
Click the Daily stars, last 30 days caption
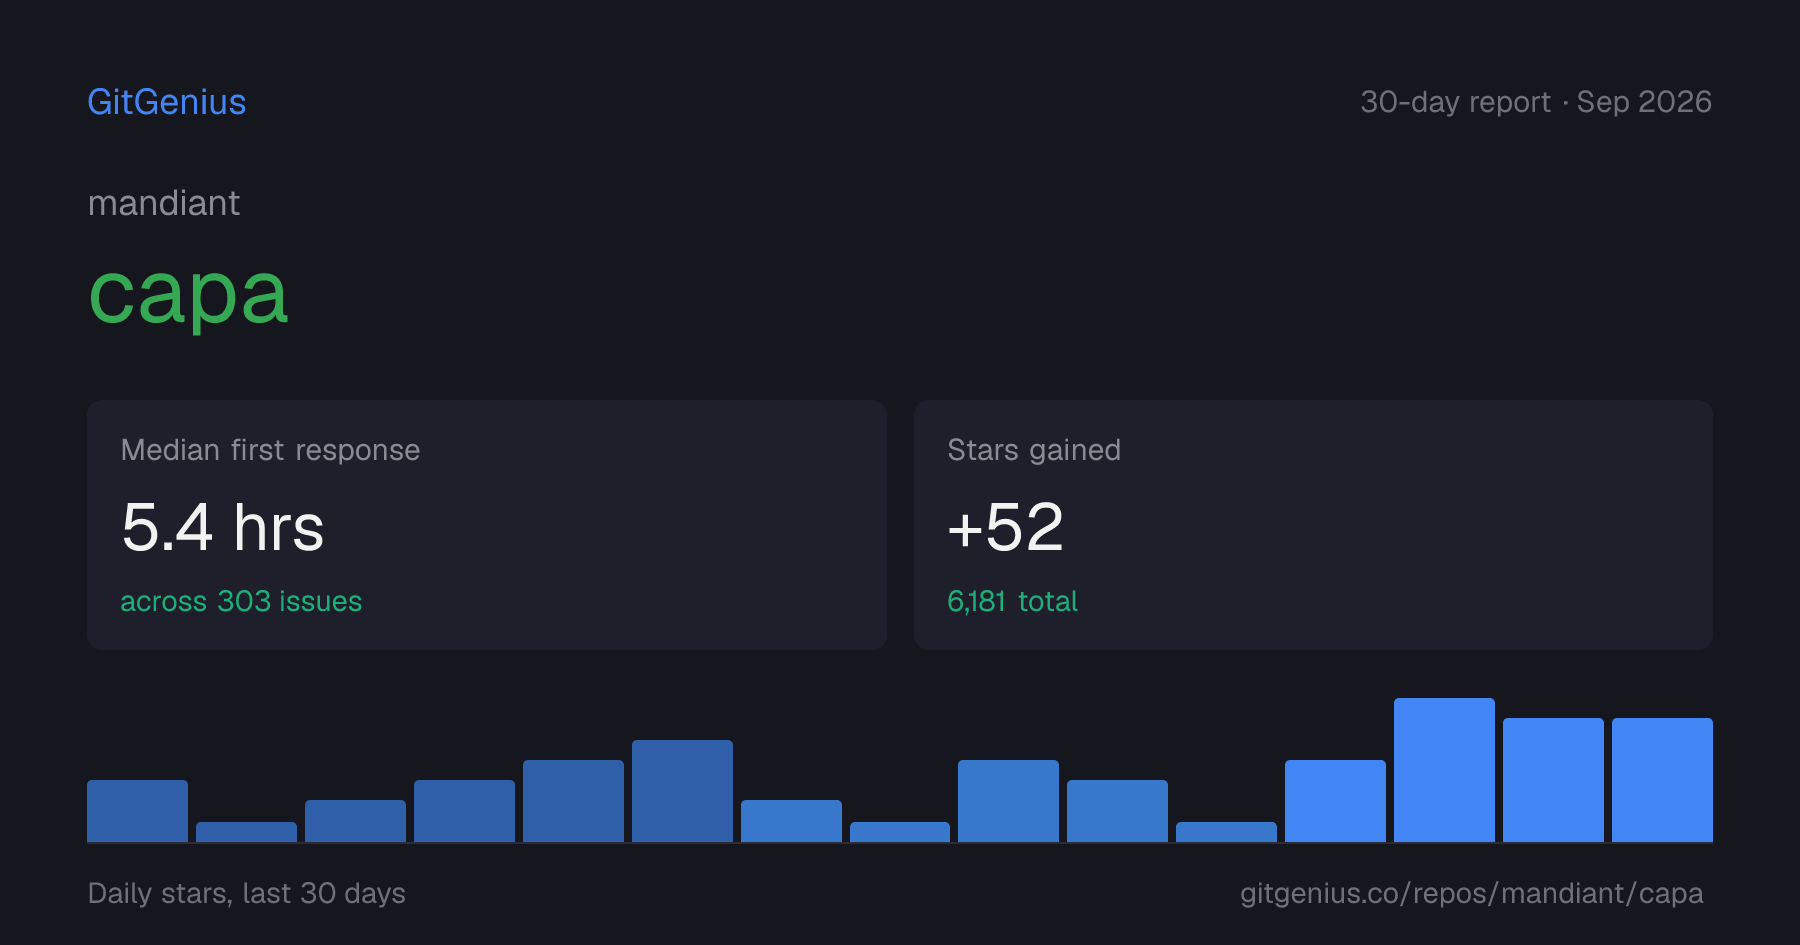tap(247, 893)
